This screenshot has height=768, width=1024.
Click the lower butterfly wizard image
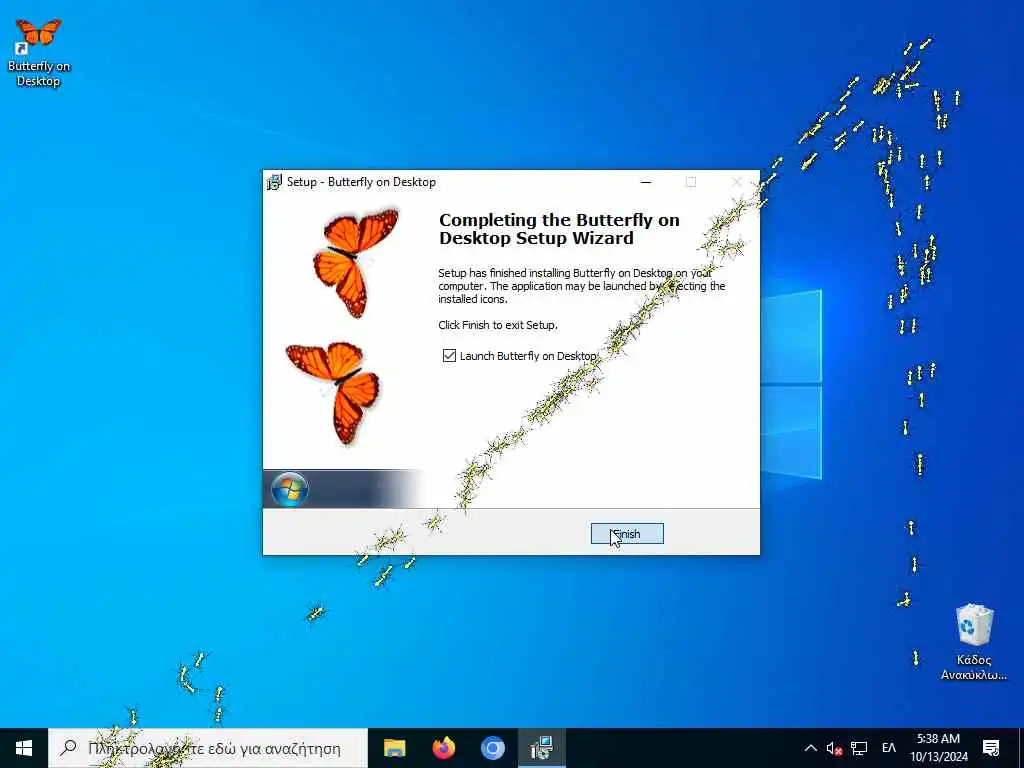pyautogui.click(x=333, y=392)
